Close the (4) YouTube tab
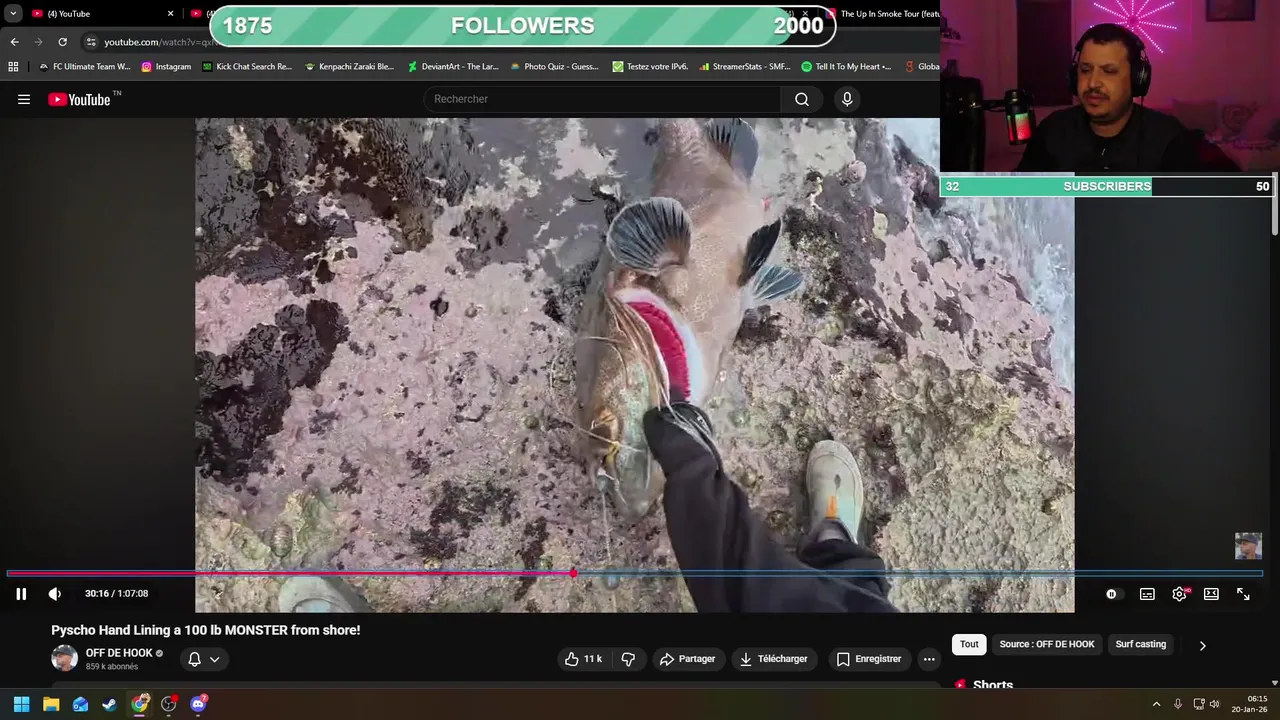 click(x=170, y=14)
